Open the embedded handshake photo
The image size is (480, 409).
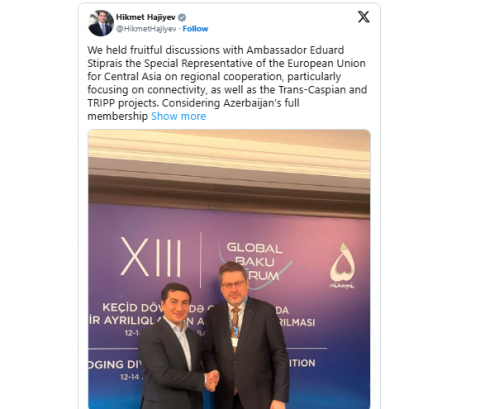click(x=229, y=269)
